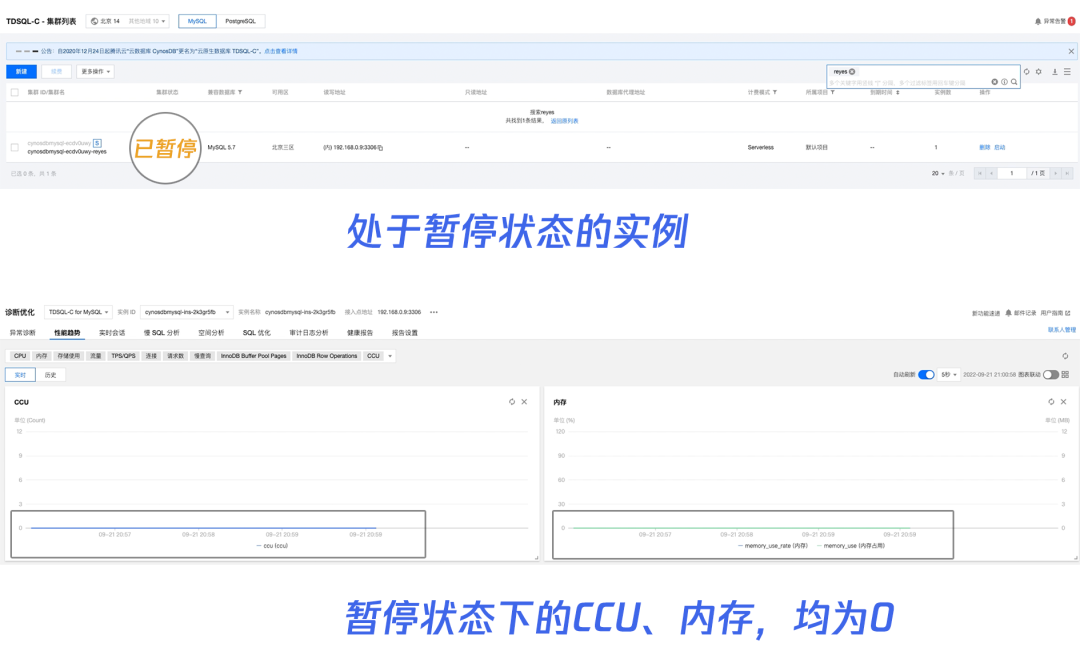Show the search info tooltip icon
Viewport: 1080px width, 659px height.
click(1004, 82)
